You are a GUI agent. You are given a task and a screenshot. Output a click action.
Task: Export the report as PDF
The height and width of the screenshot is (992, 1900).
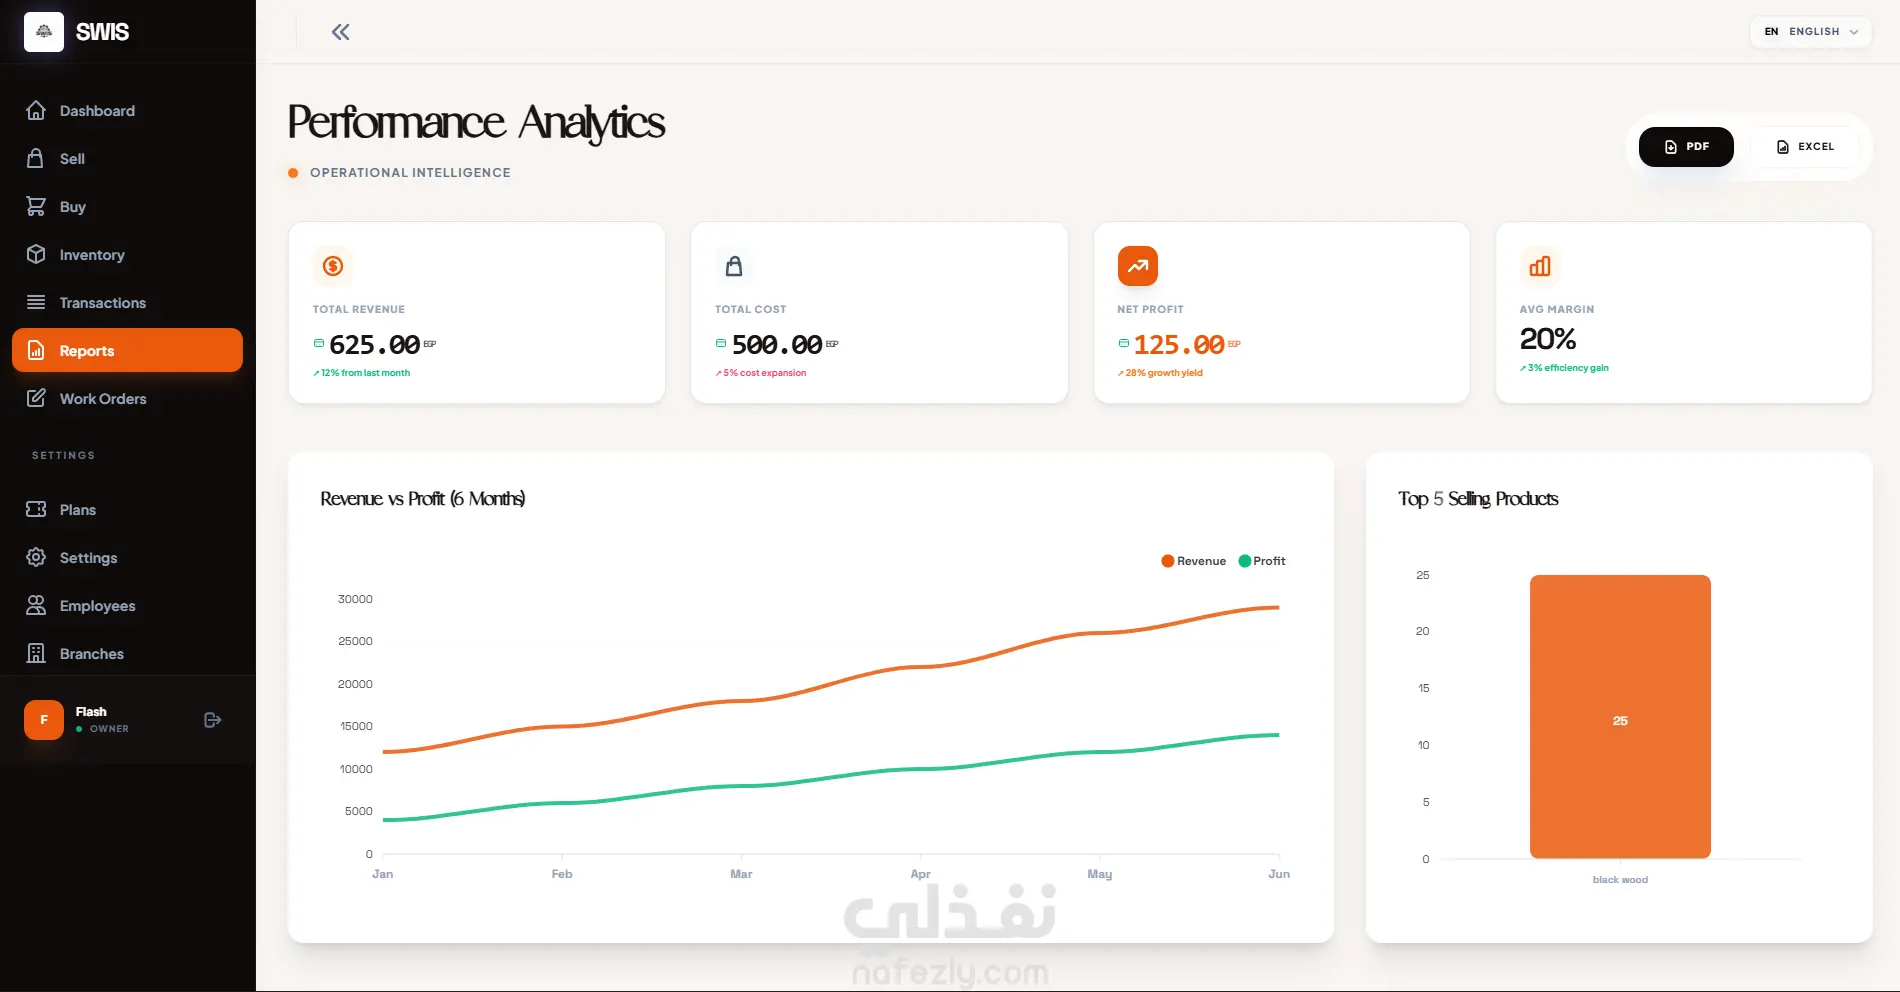(x=1686, y=147)
